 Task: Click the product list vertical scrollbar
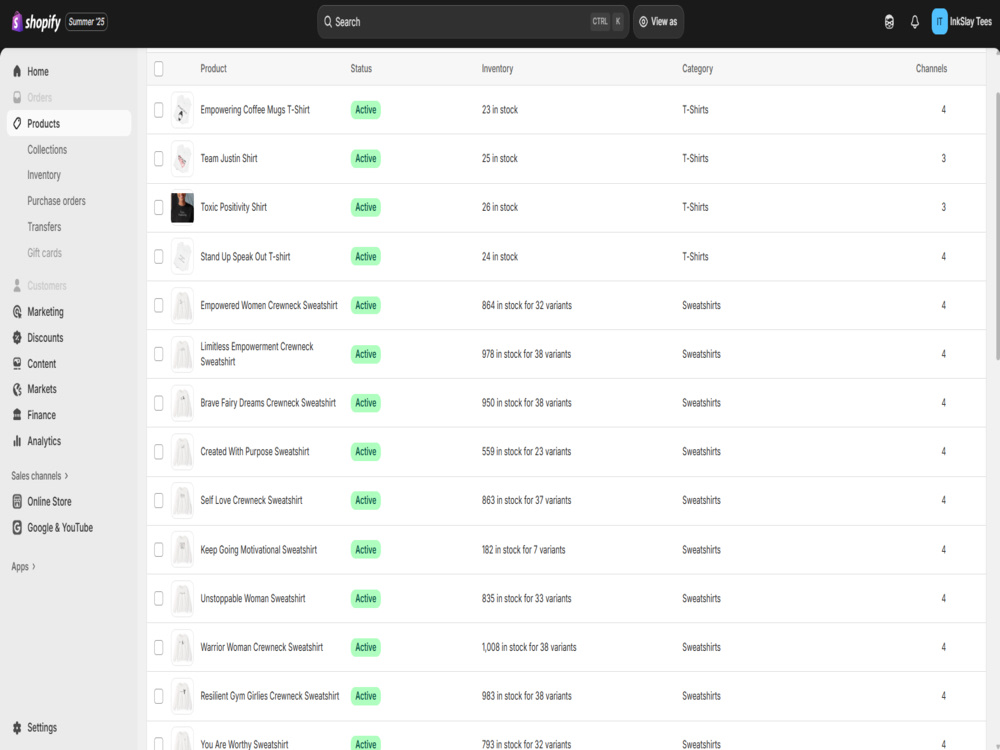pyautogui.click(x=997, y=226)
